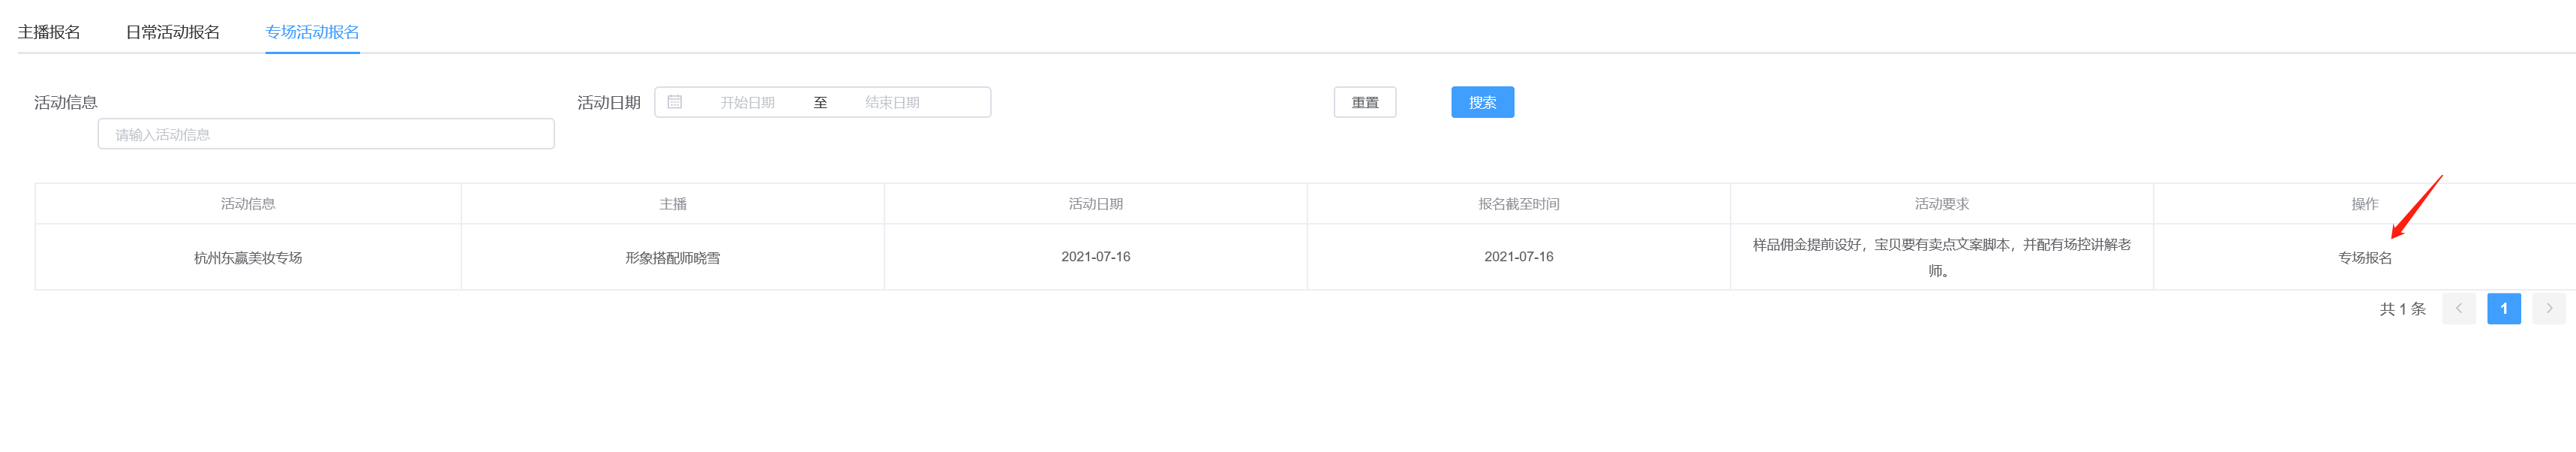Click the 报名截至时间 column header

click(x=1518, y=204)
